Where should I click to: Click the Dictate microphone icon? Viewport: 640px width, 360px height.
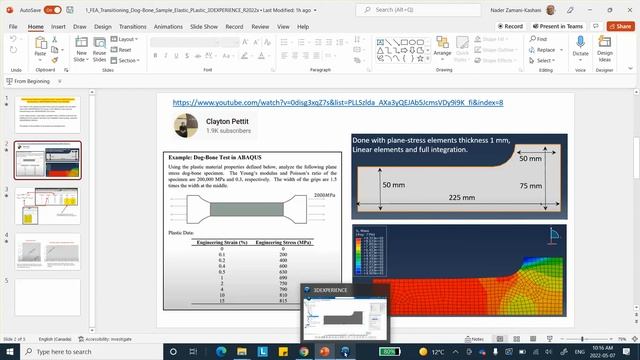tap(580, 42)
